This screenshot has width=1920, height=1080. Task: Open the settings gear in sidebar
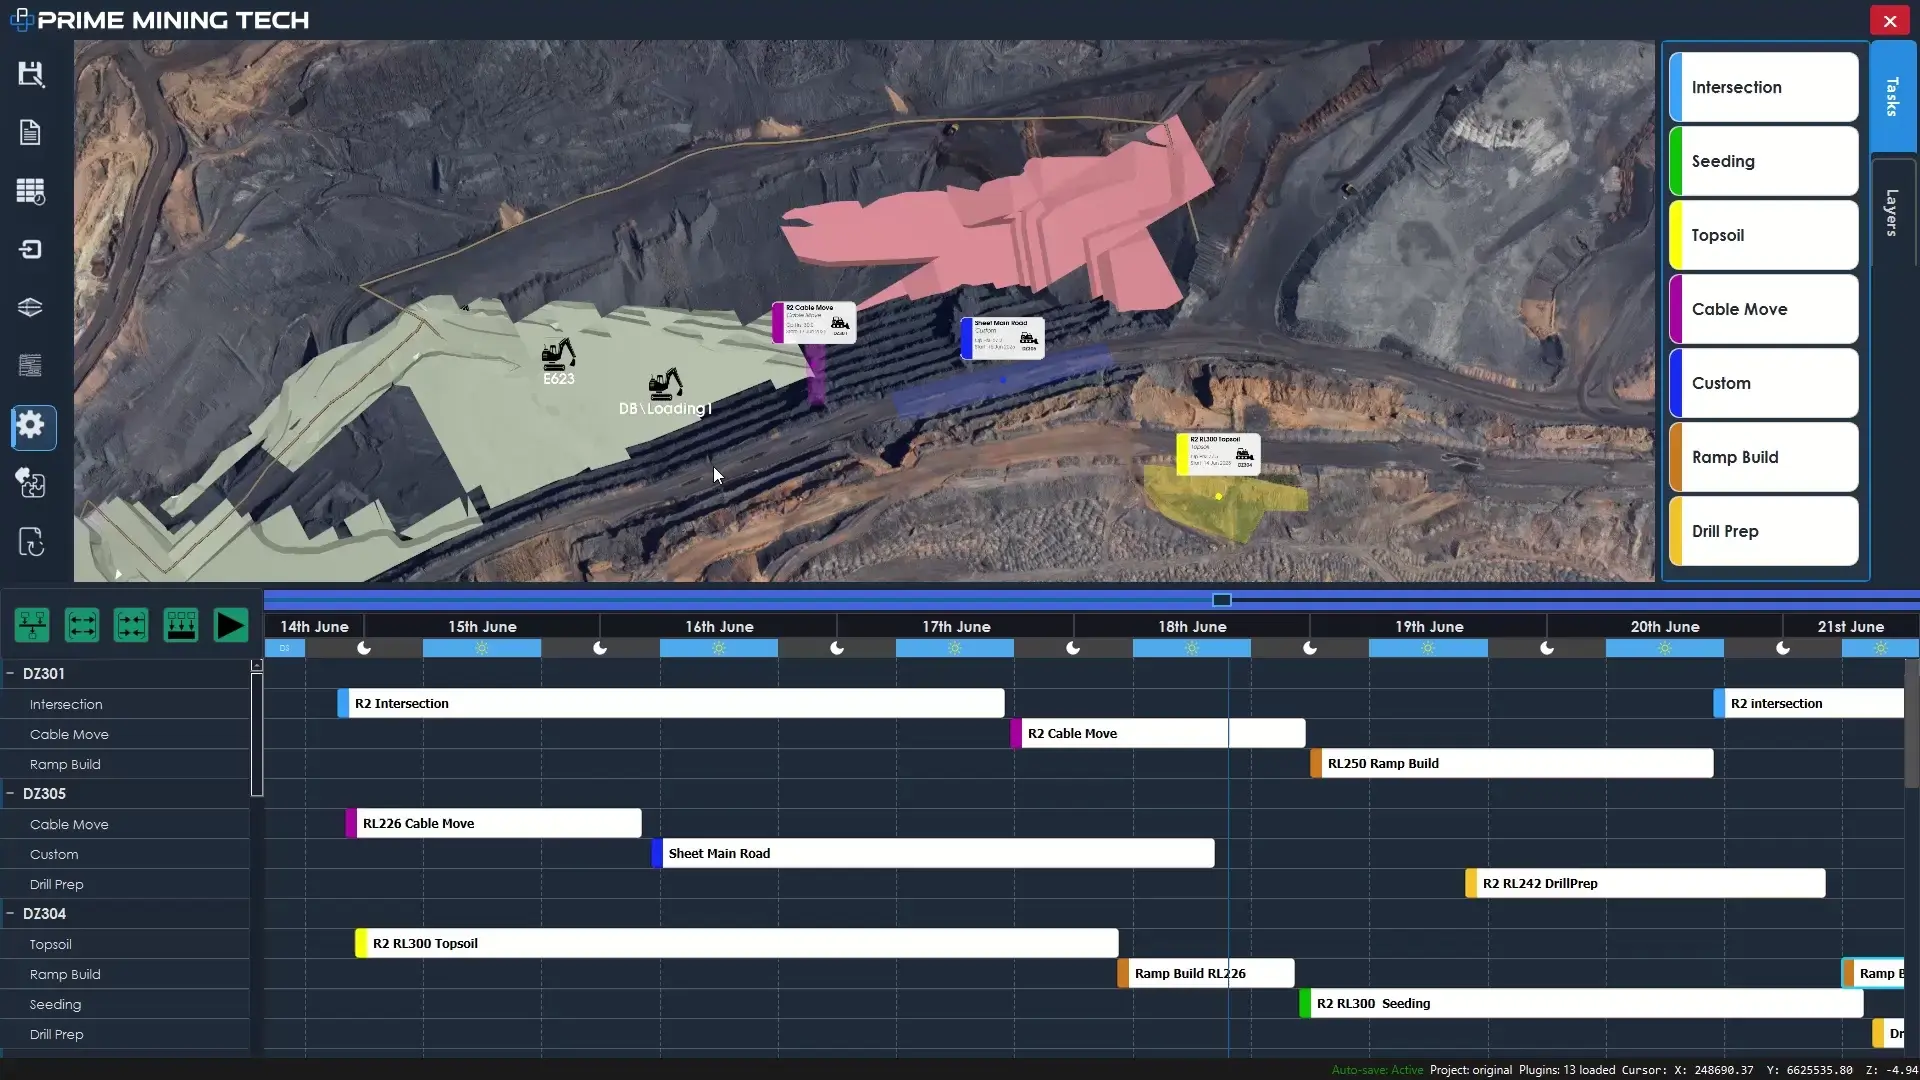31,426
